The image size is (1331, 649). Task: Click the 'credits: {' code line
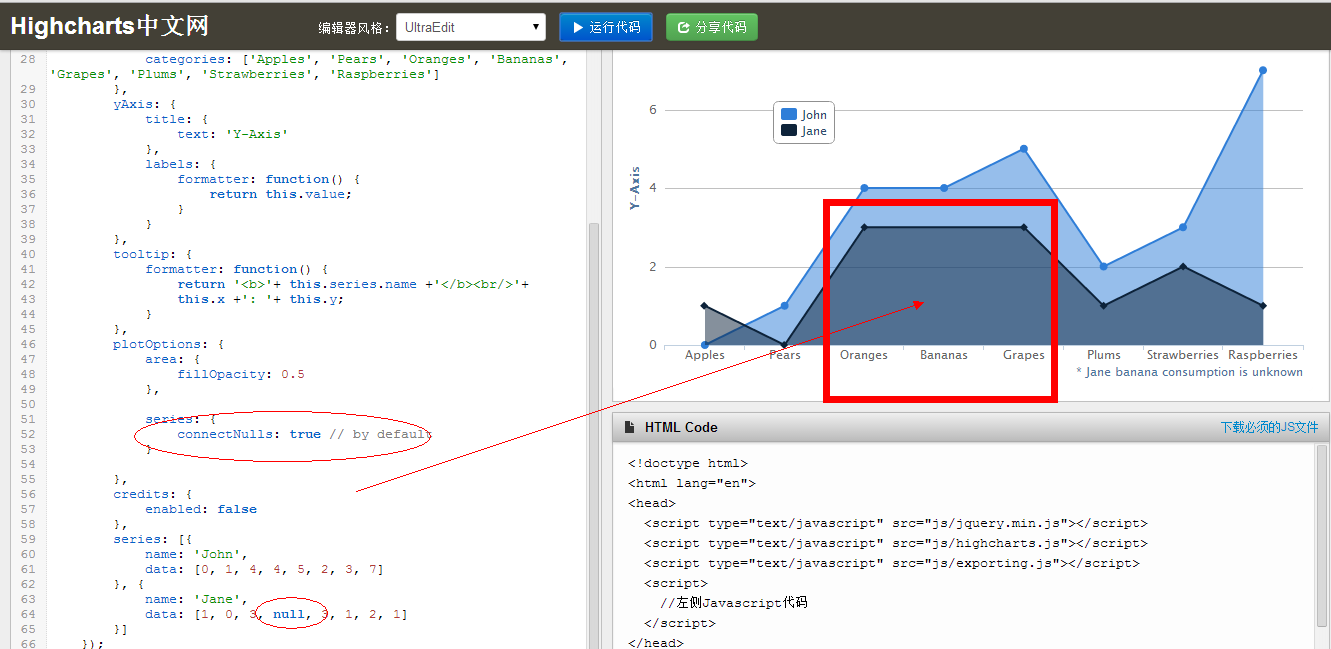(x=153, y=494)
